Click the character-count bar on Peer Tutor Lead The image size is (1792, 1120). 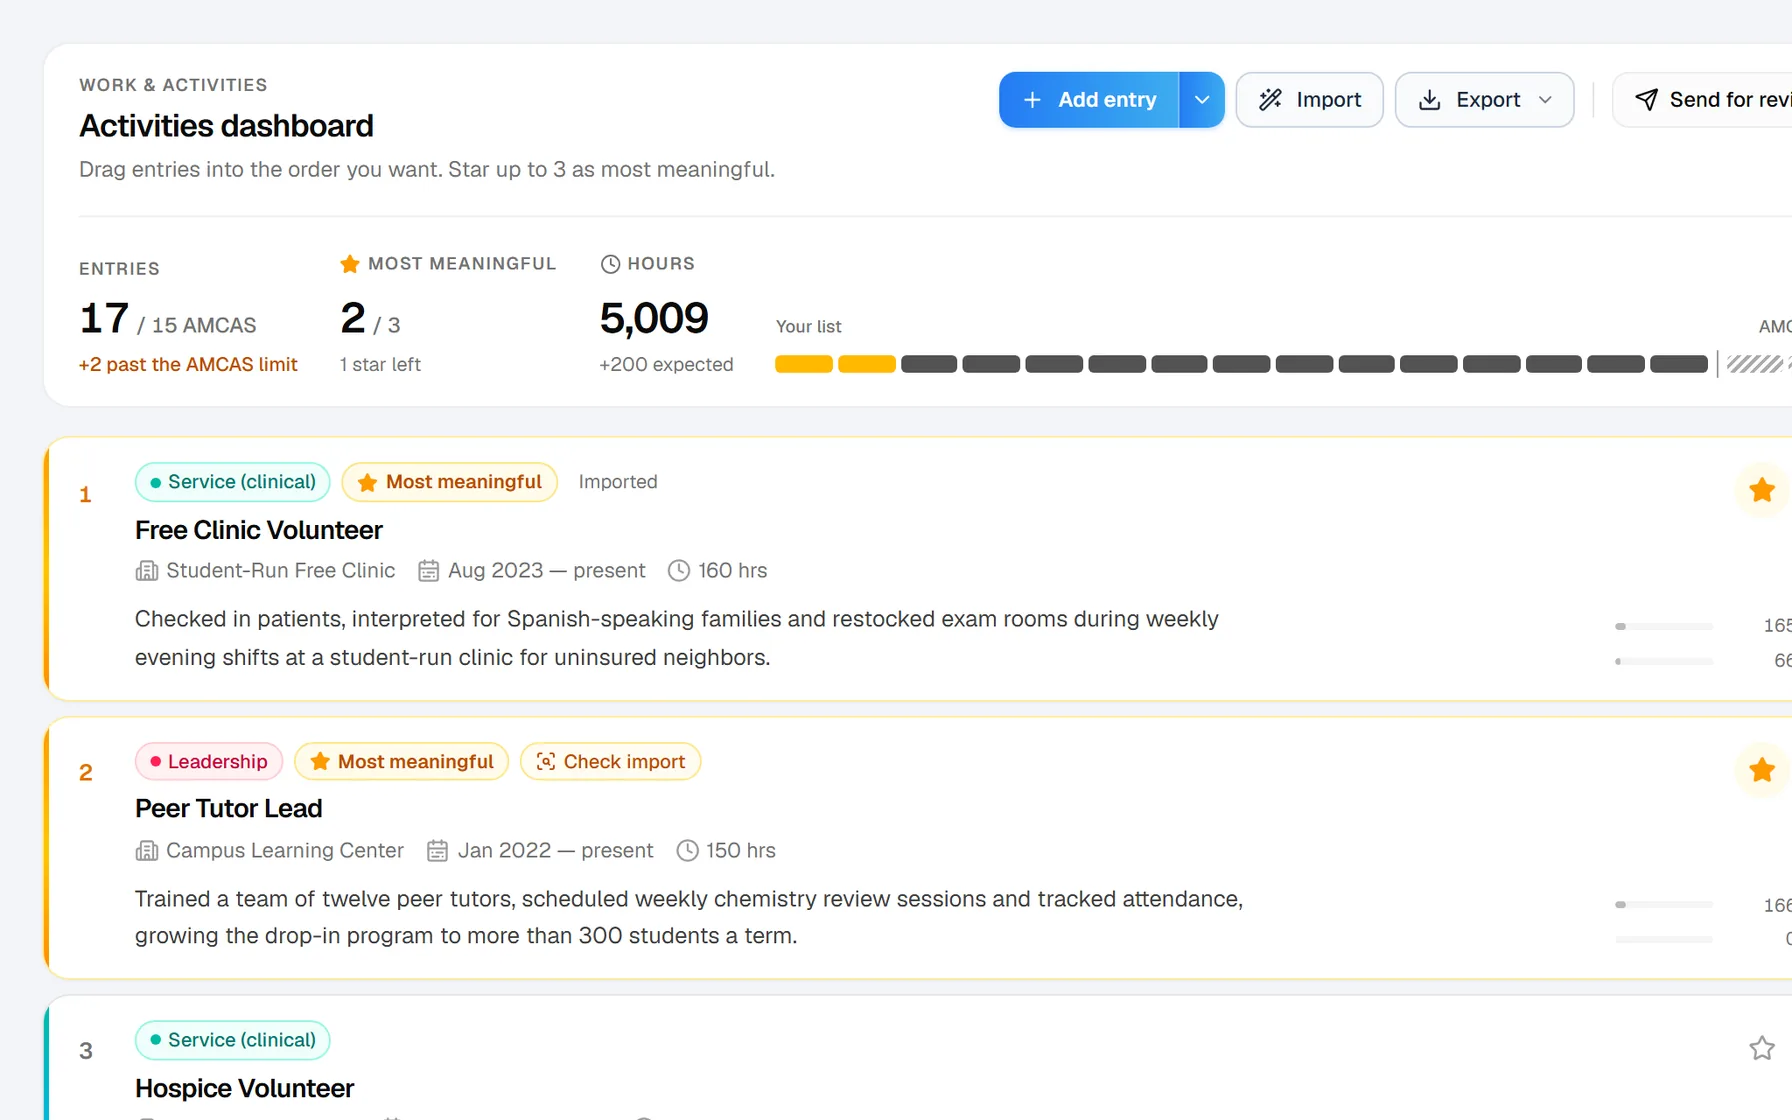click(1664, 905)
